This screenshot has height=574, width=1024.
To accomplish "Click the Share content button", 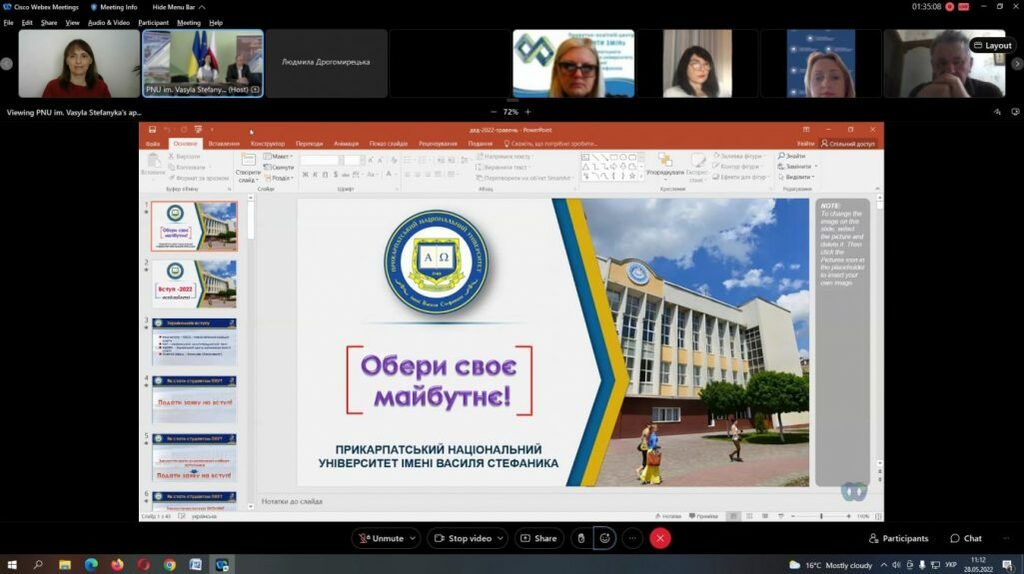I will pyautogui.click(x=538, y=538).
